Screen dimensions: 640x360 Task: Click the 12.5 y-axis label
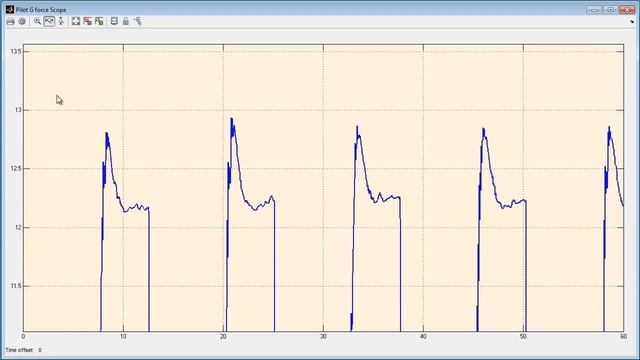point(16,169)
